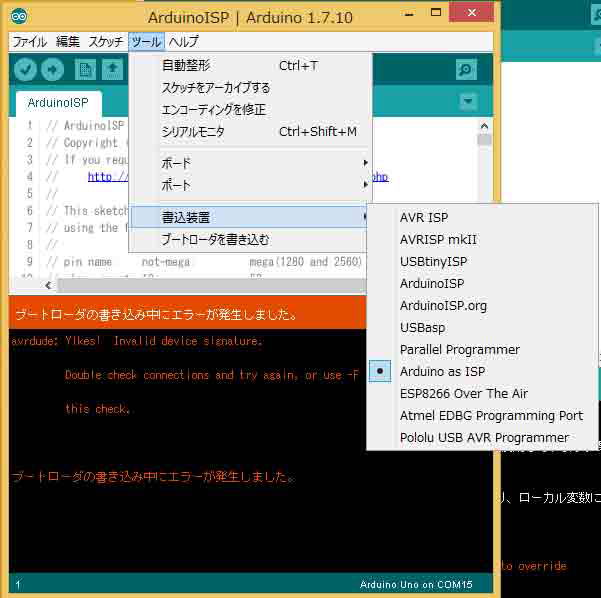Select AVRISP mkII programmer
The width and height of the screenshot is (601, 598).
coord(482,240)
